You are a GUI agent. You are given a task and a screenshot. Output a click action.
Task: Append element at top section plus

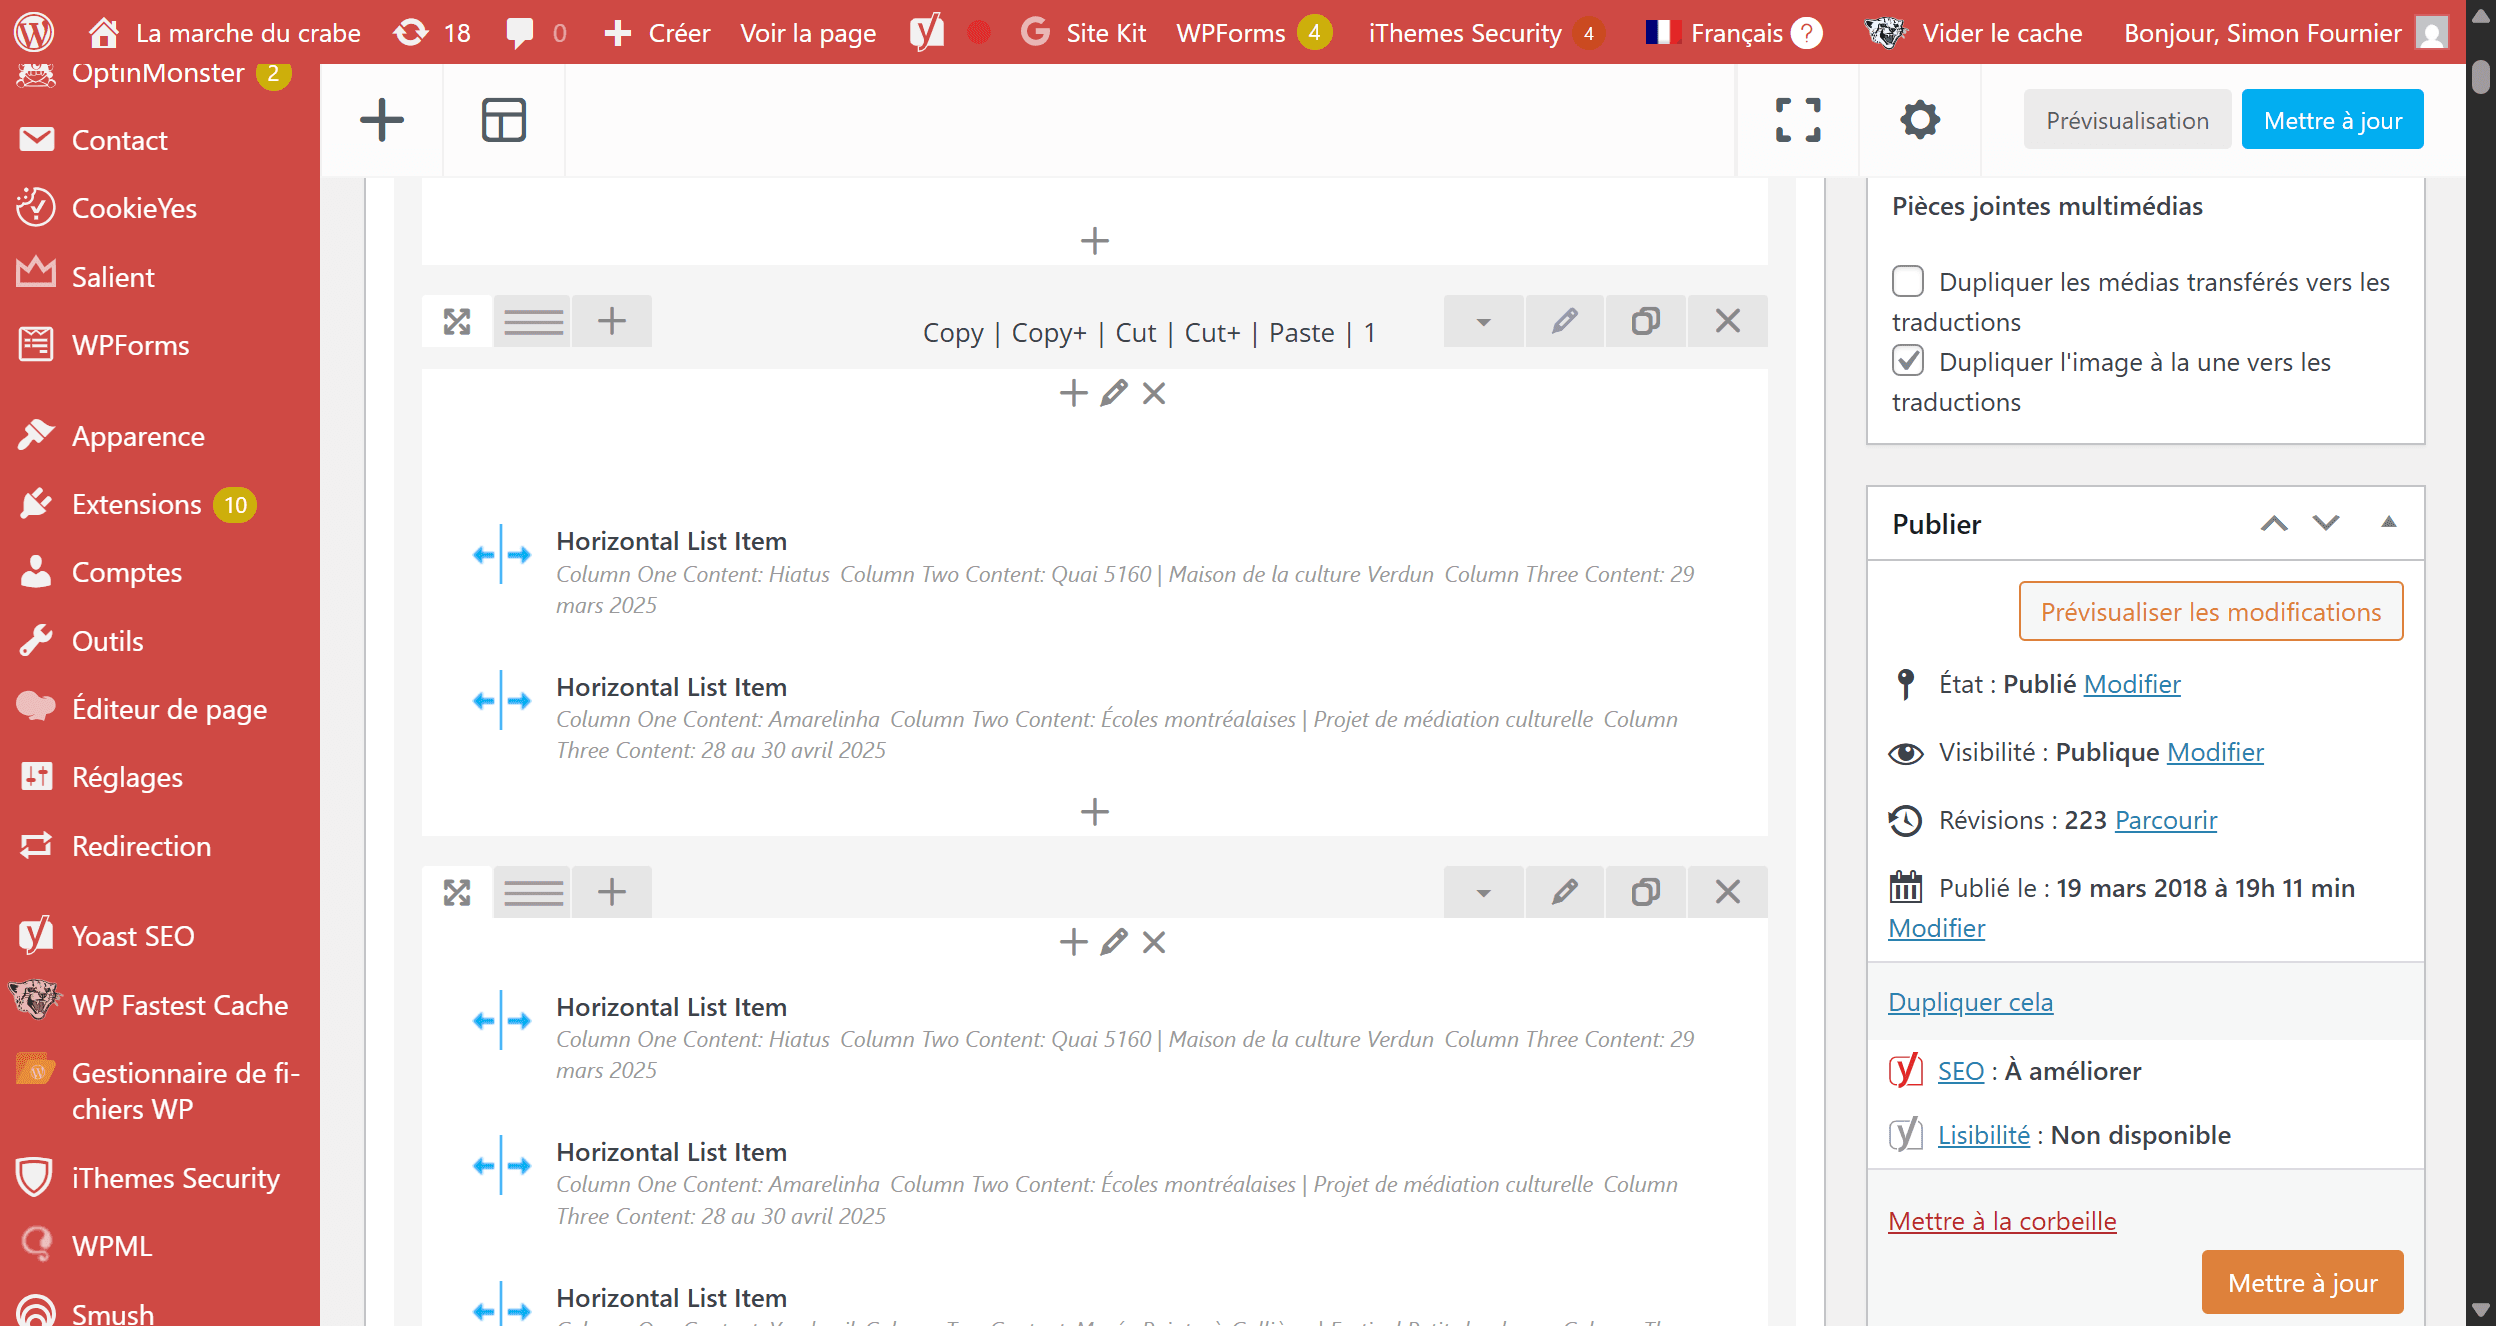(1095, 241)
